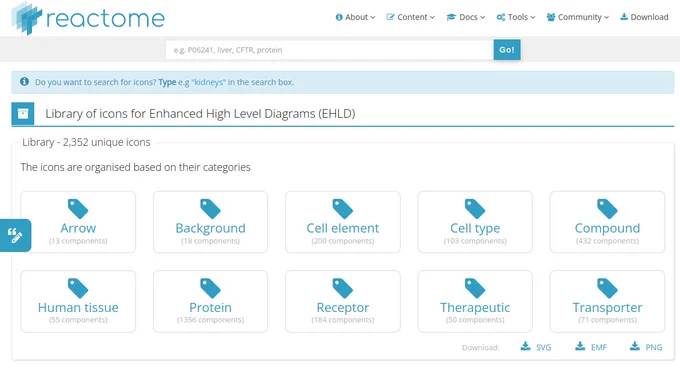Click the tag icon above Transporter
Screen dimensions: 680x368
click(607, 288)
